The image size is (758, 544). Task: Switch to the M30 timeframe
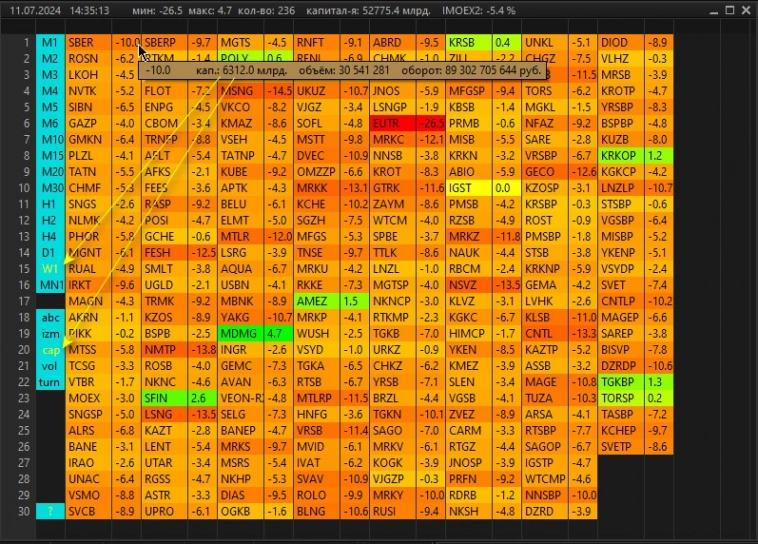pos(50,188)
